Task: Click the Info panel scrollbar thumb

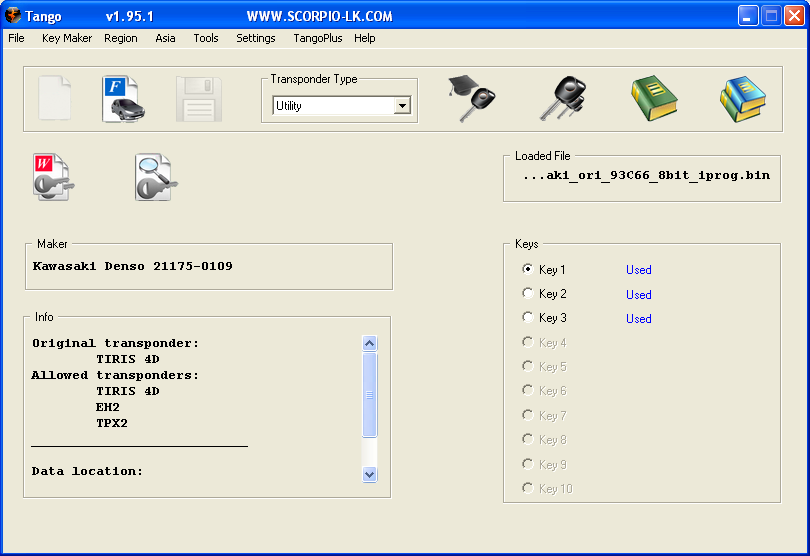Action: coord(369,395)
